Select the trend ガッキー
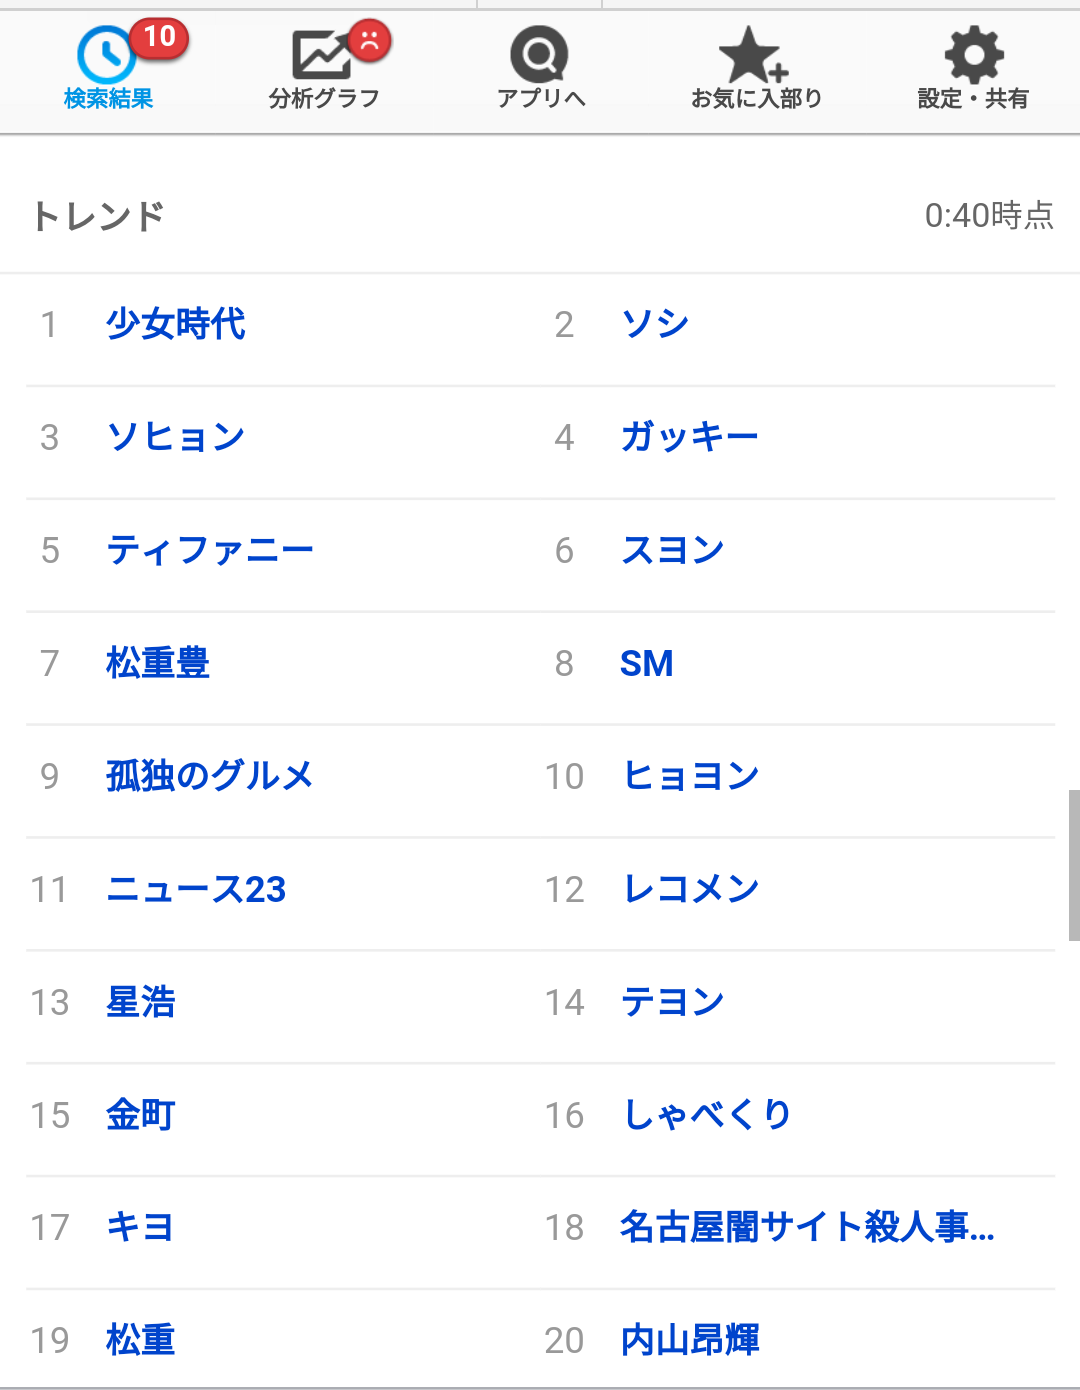 click(x=689, y=437)
